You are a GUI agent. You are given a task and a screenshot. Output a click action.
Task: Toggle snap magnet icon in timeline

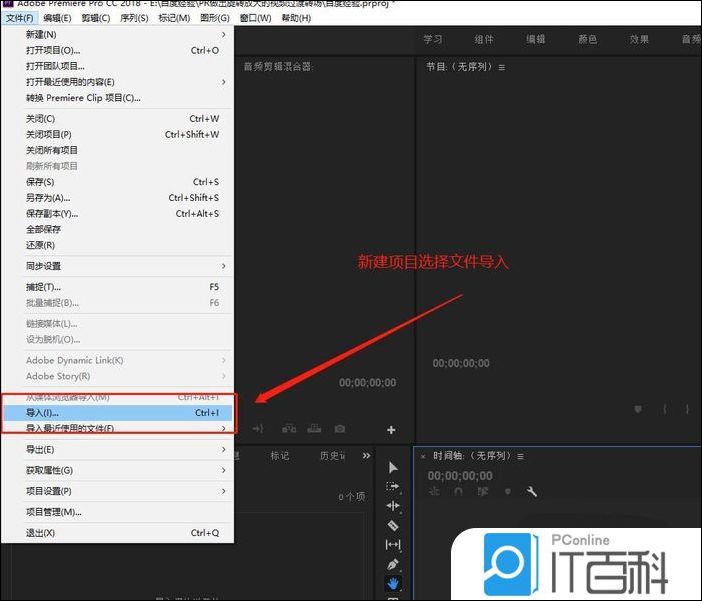coord(458,492)
